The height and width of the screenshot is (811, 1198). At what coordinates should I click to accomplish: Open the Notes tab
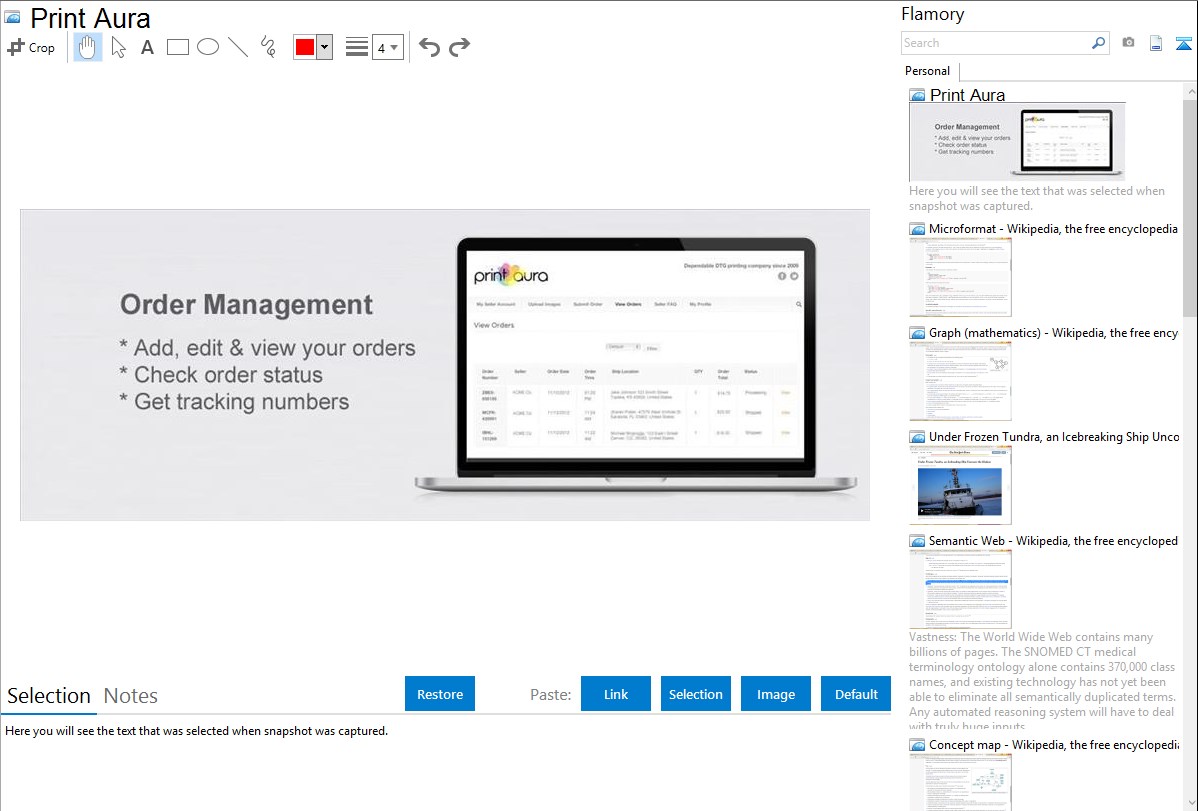coord(131,696)
